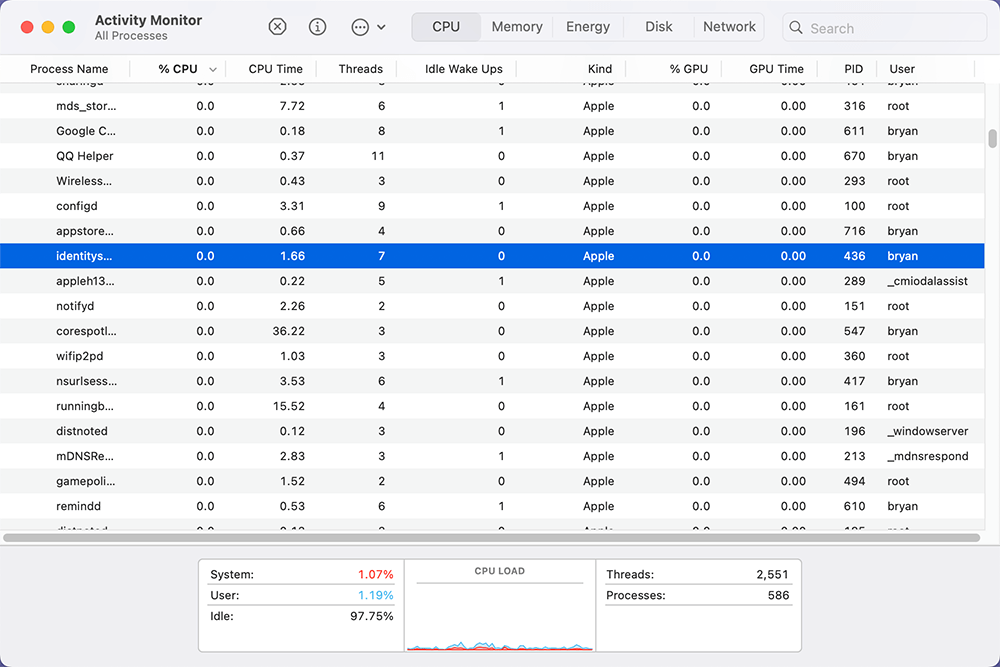Sort by the Idle Wake Ups column

pos(463,69)
